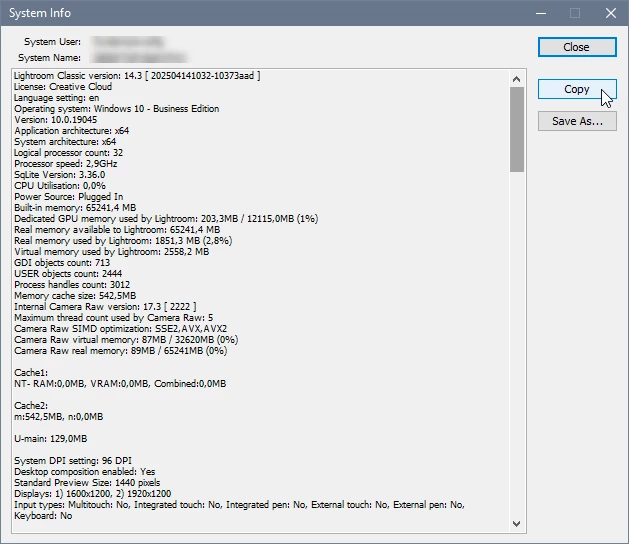The image size is (629, 544).
Task: Click the System Name: label
Action: tap(49, 58)
